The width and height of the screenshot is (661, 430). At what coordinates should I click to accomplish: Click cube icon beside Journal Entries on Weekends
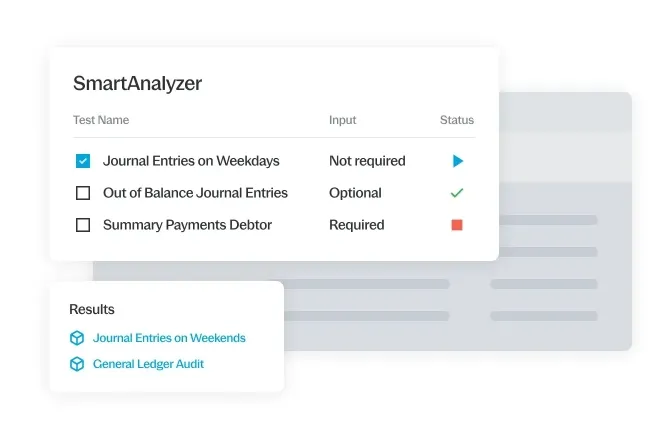click(77, 338)
